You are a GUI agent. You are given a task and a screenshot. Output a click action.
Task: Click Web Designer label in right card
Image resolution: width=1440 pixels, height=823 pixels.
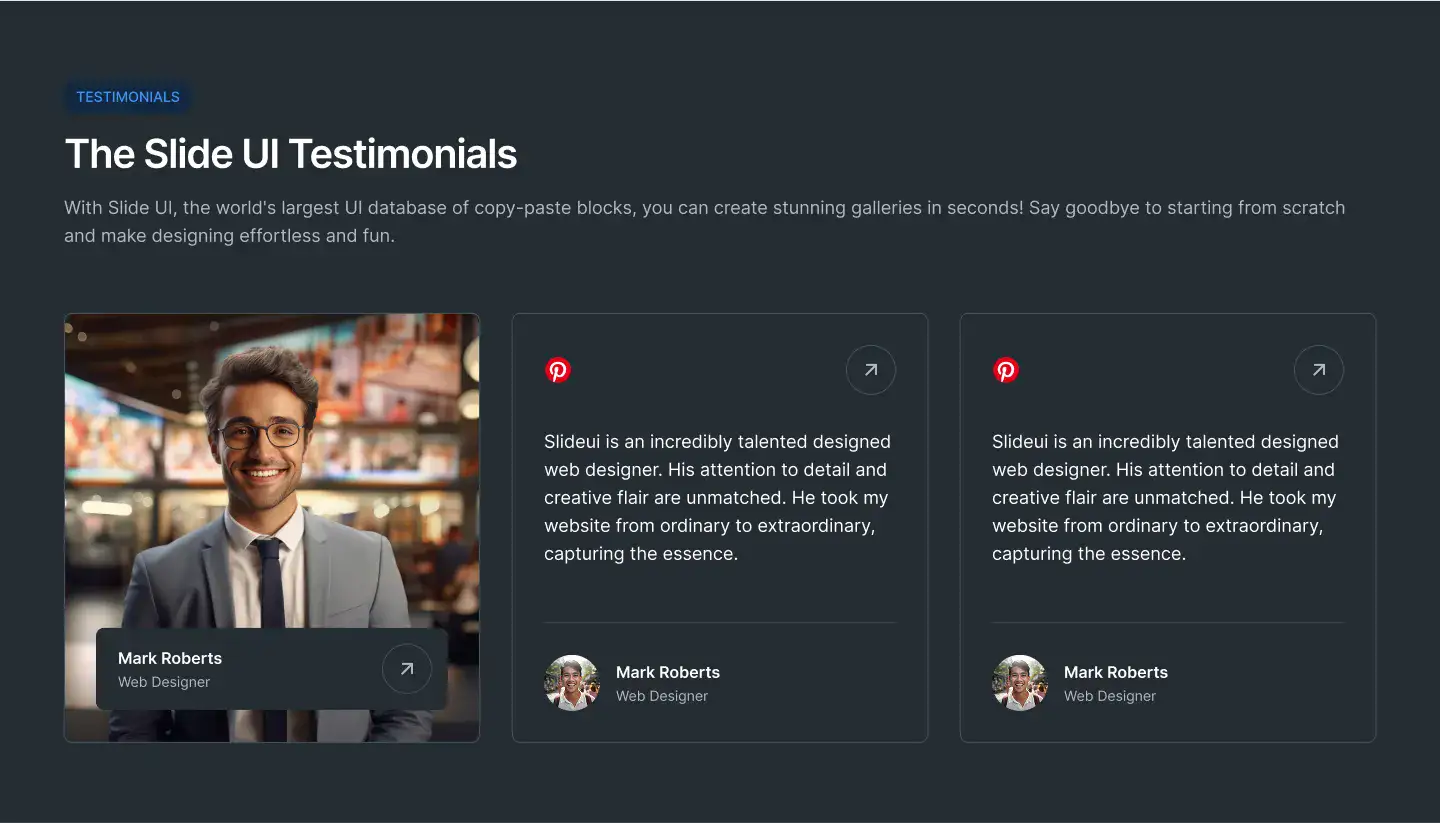coord(1110,696)
